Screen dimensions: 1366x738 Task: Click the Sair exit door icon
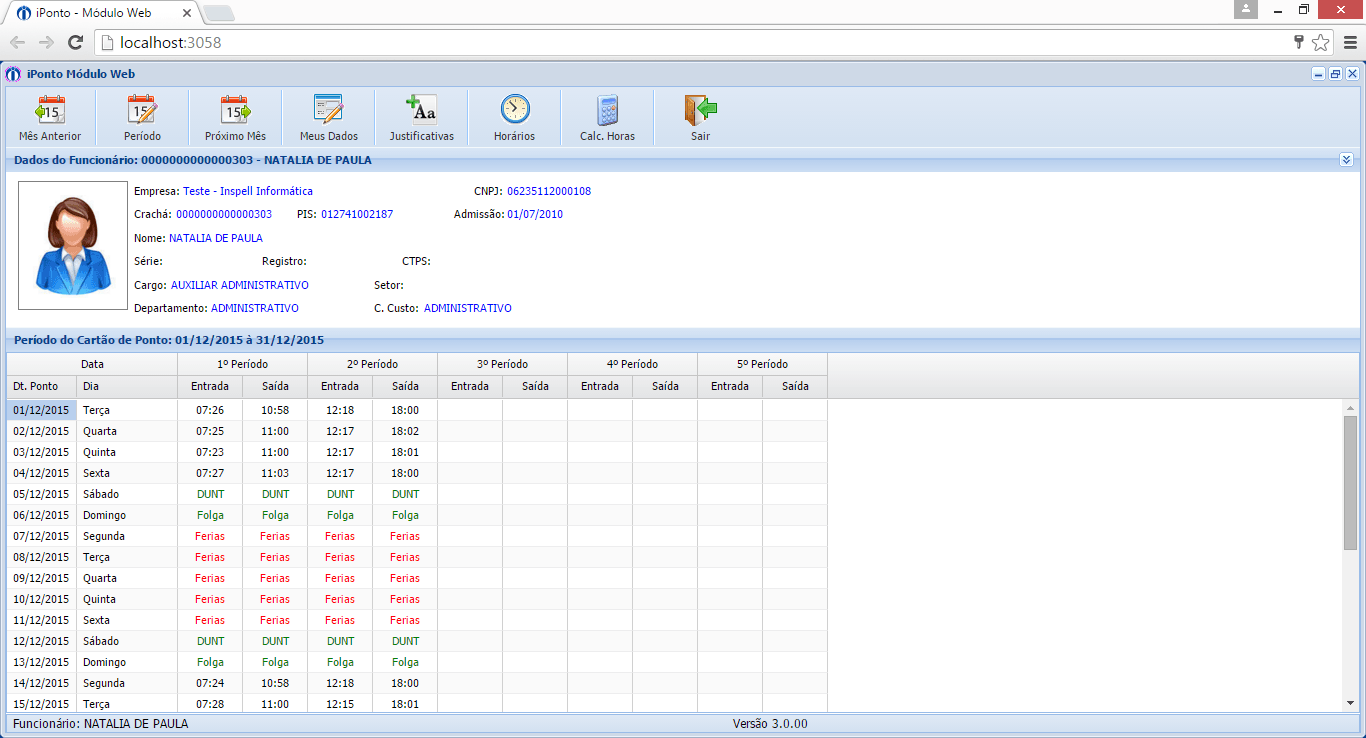700,110
